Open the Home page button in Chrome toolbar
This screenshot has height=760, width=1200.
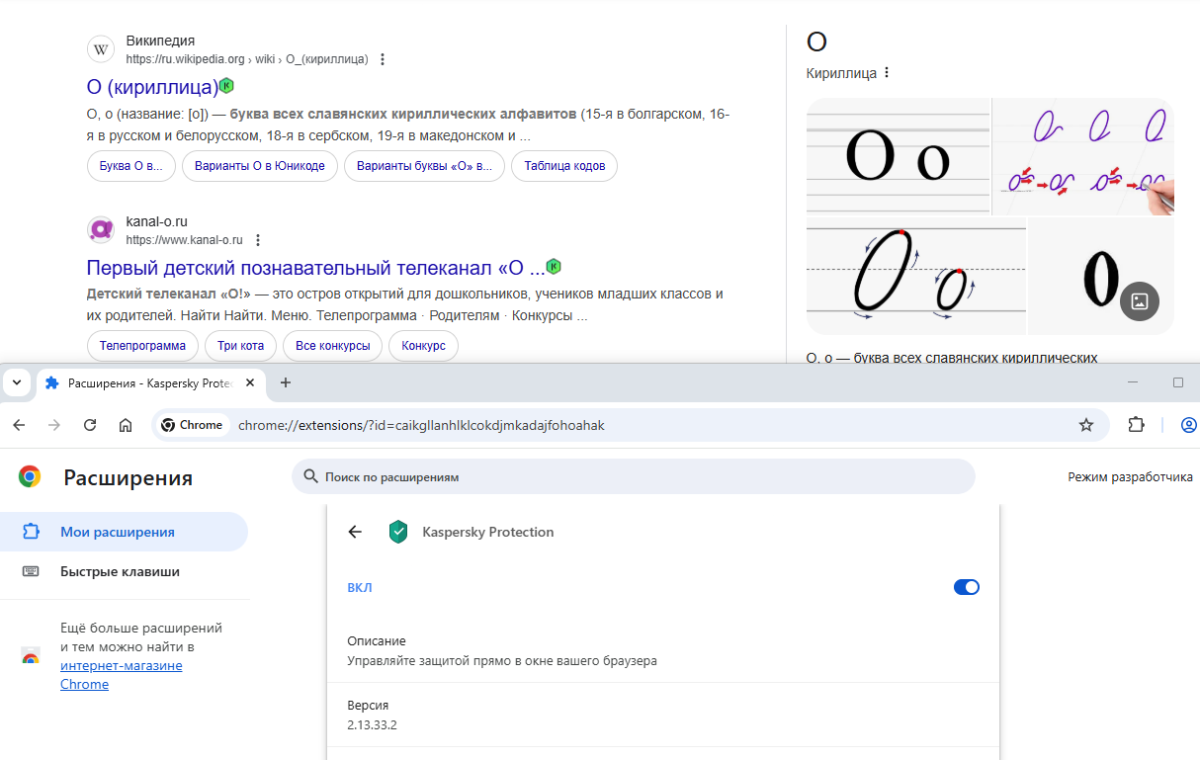(125, 425)
